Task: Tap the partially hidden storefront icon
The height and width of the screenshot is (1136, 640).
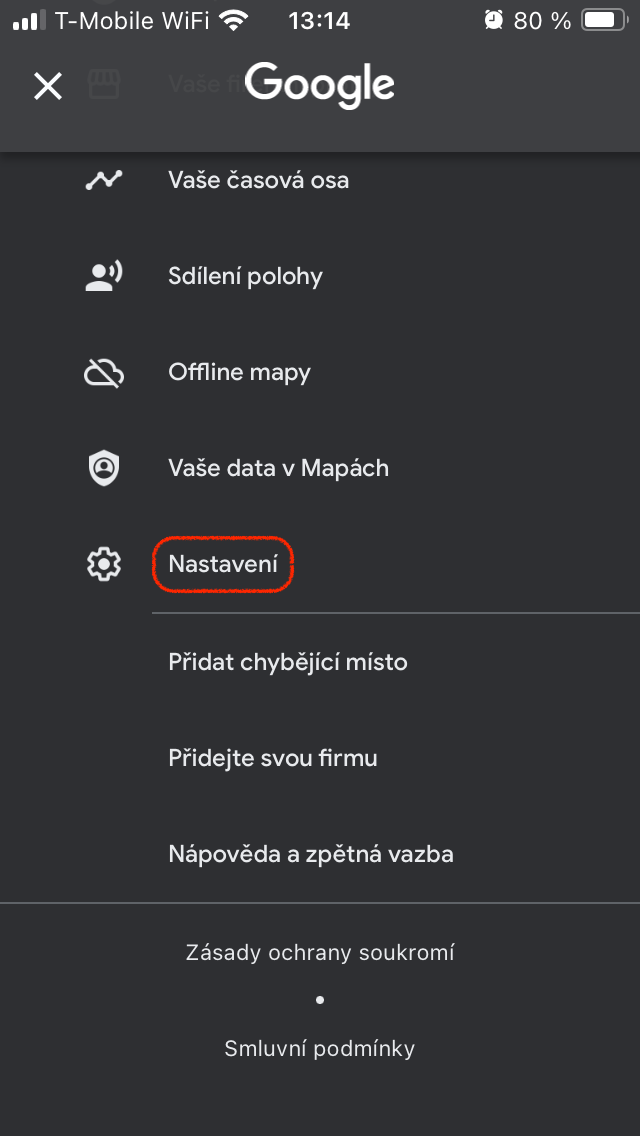Action: coord(103,84)
